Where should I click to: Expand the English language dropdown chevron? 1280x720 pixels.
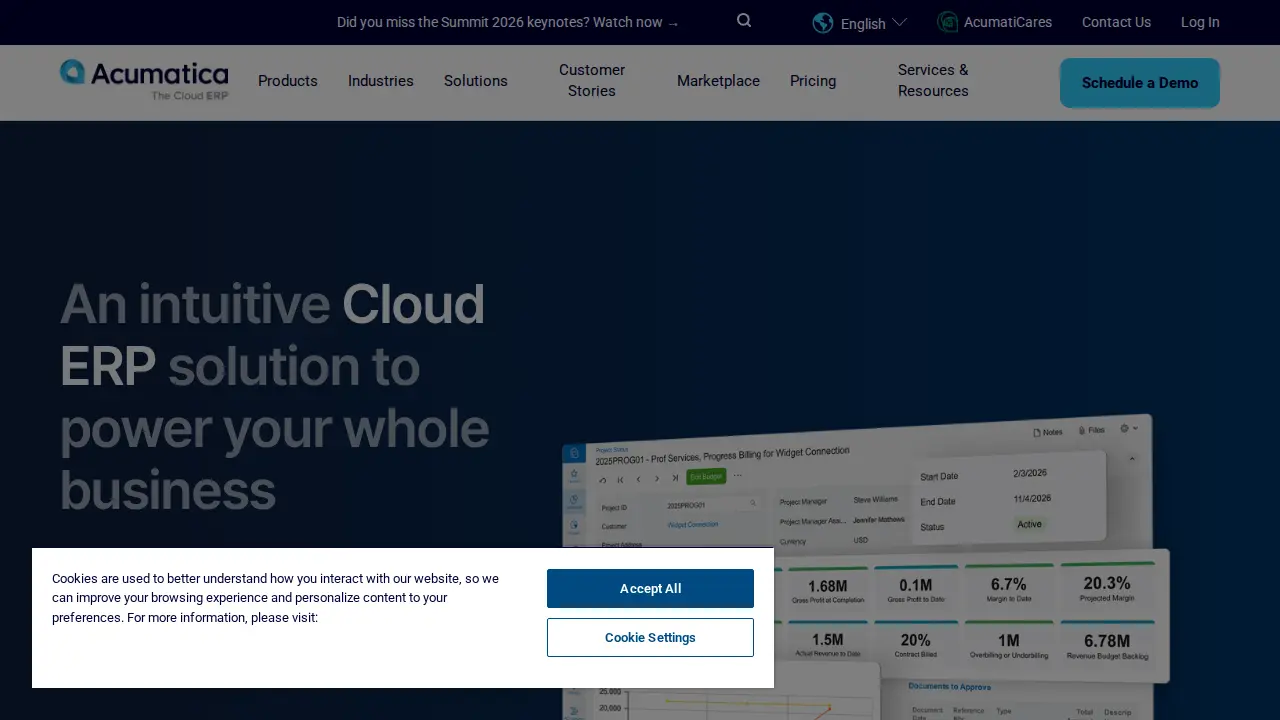899,22
